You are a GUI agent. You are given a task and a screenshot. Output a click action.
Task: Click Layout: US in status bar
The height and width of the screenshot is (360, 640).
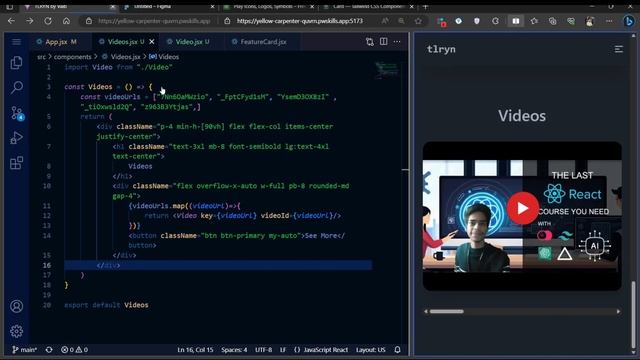[371, 350]
